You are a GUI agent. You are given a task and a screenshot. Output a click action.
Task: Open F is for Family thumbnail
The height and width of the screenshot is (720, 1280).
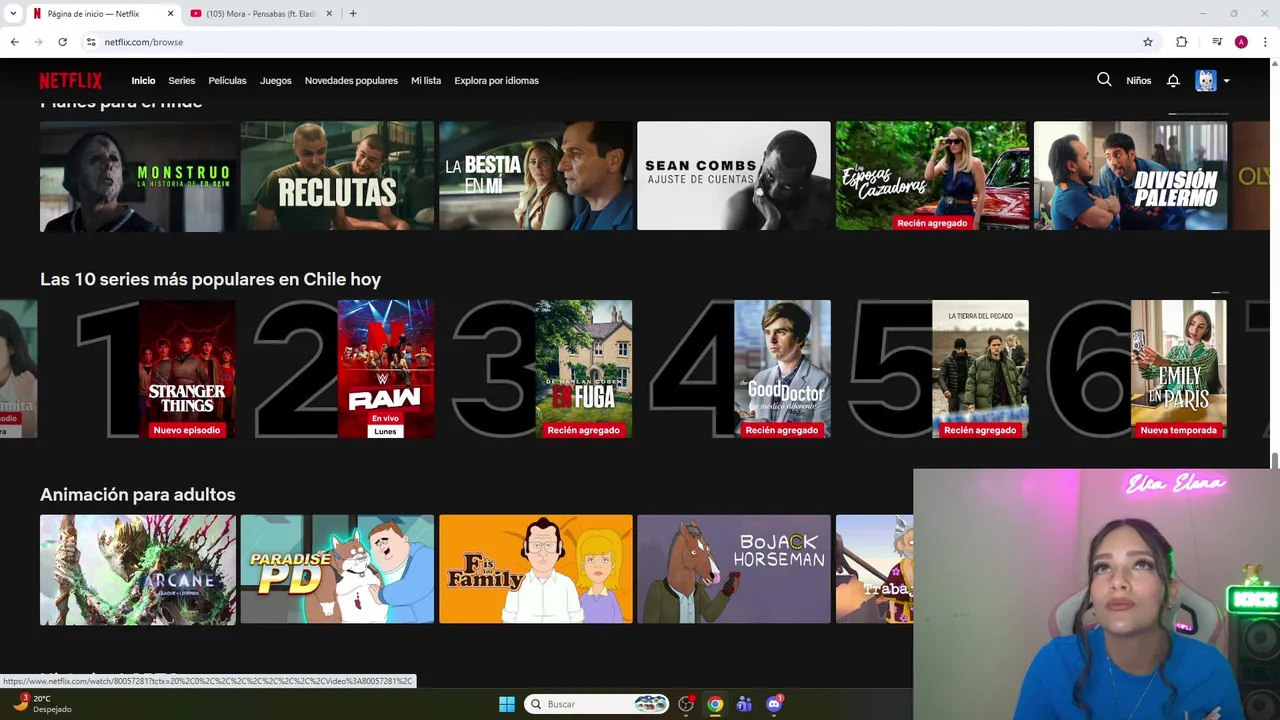[x=536, y=569]
